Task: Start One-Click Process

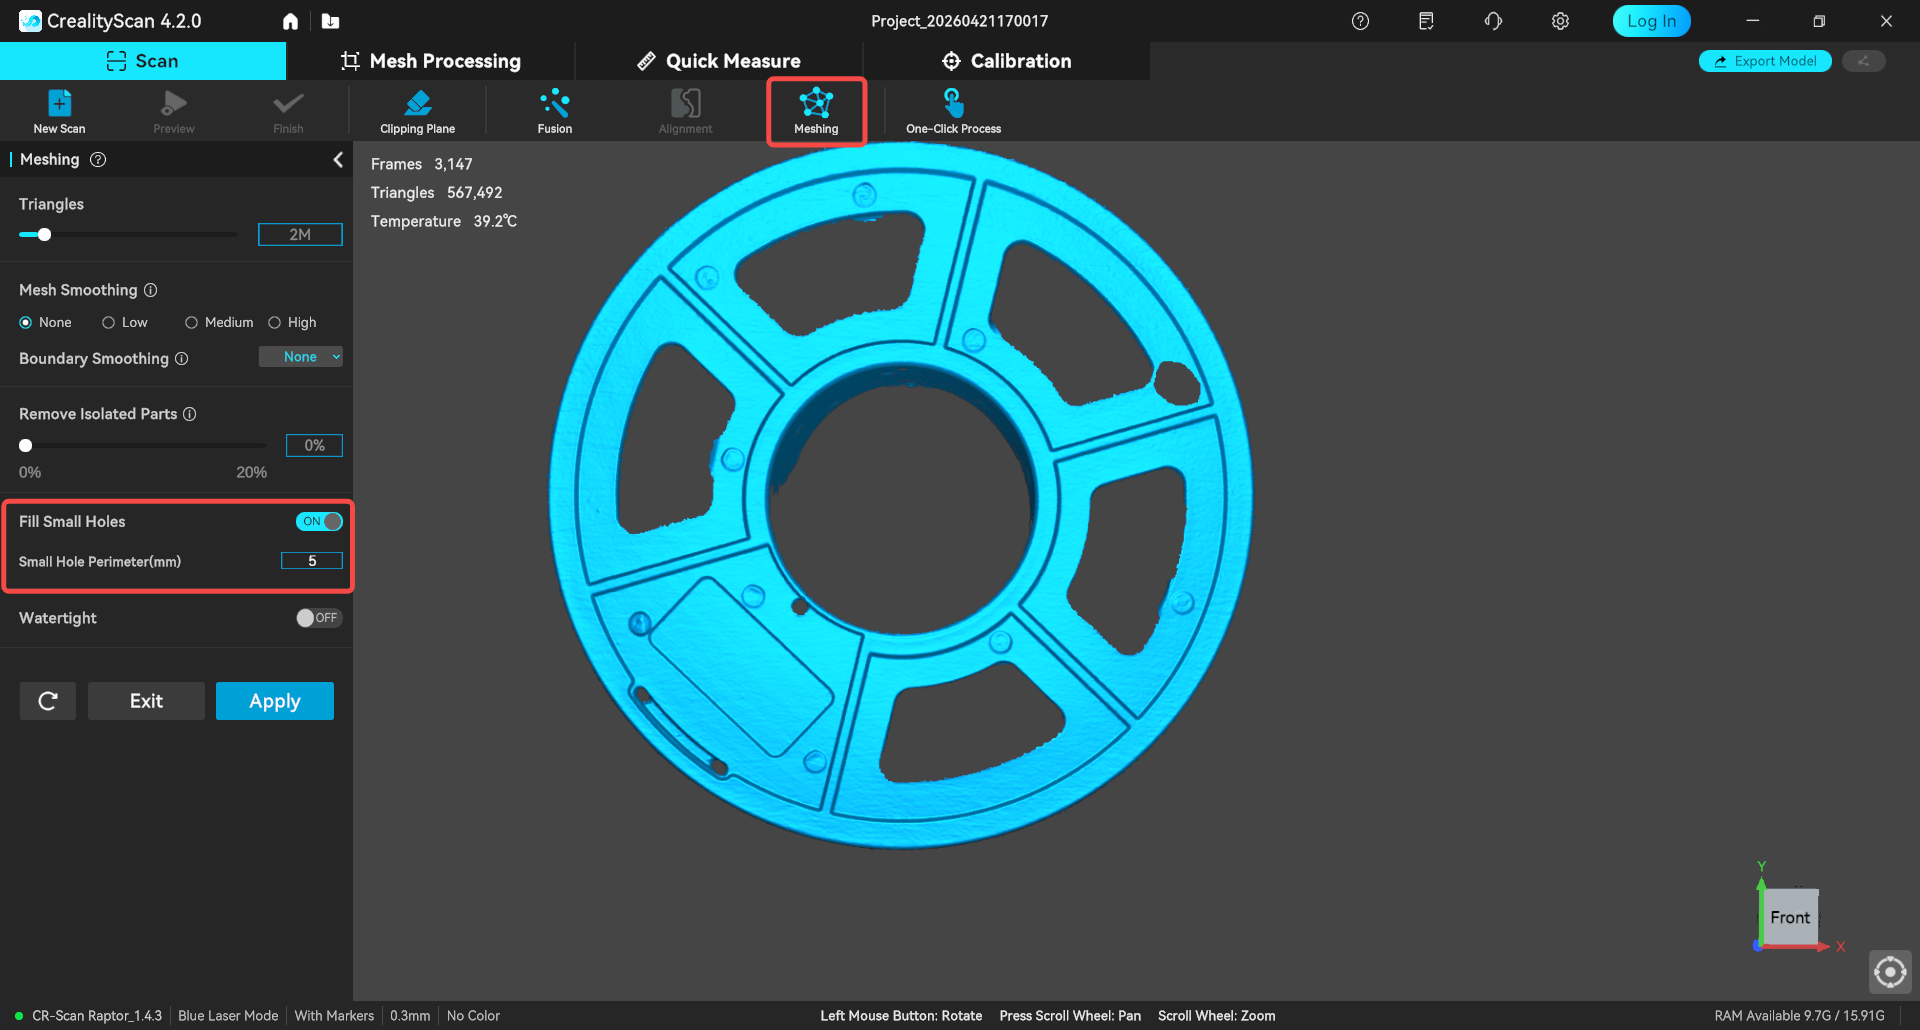Action: pyautogui.click(x=953, y=110)
